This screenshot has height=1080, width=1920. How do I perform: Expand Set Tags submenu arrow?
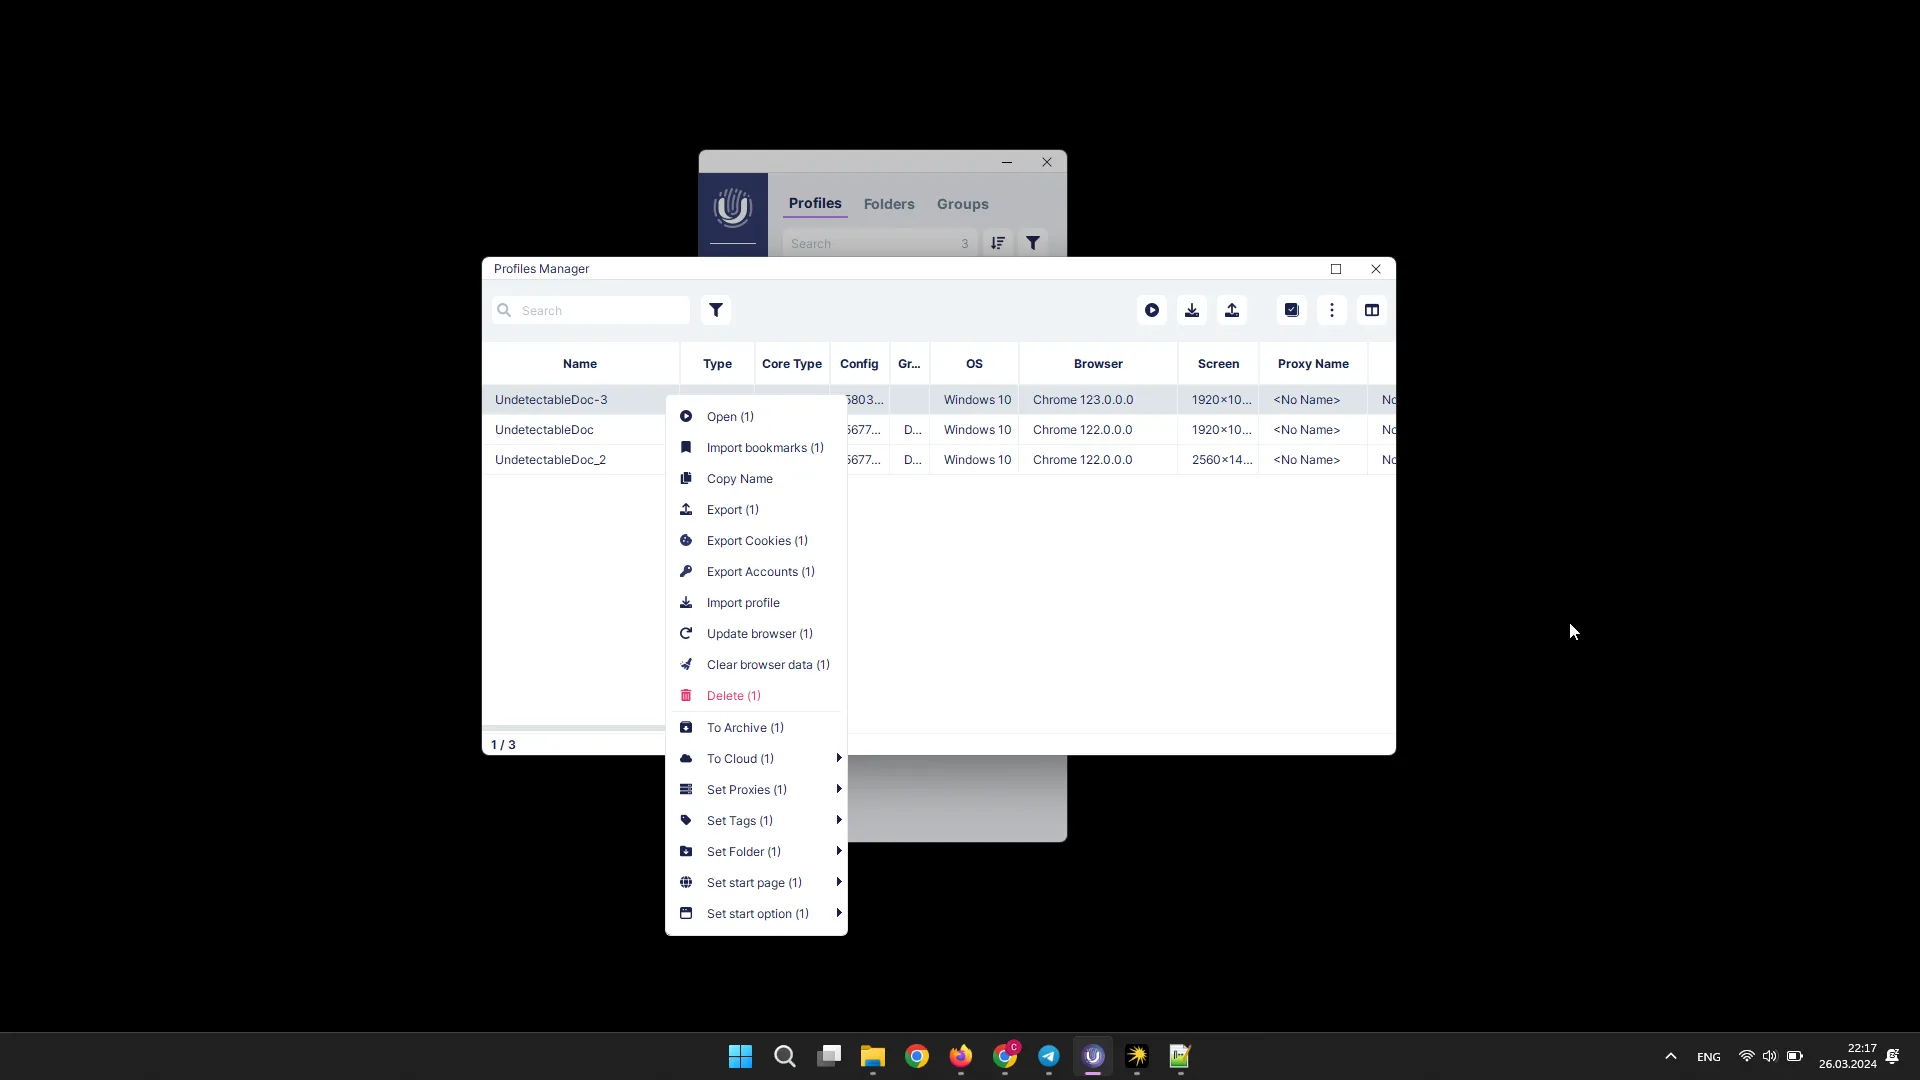coord(839,820)
